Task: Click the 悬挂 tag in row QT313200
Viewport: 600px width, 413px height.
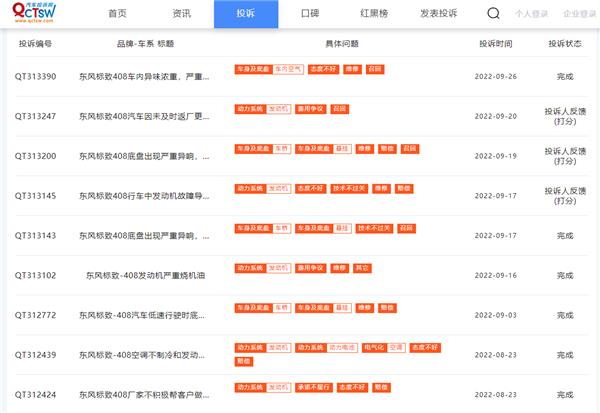Action: click(342, 149)
